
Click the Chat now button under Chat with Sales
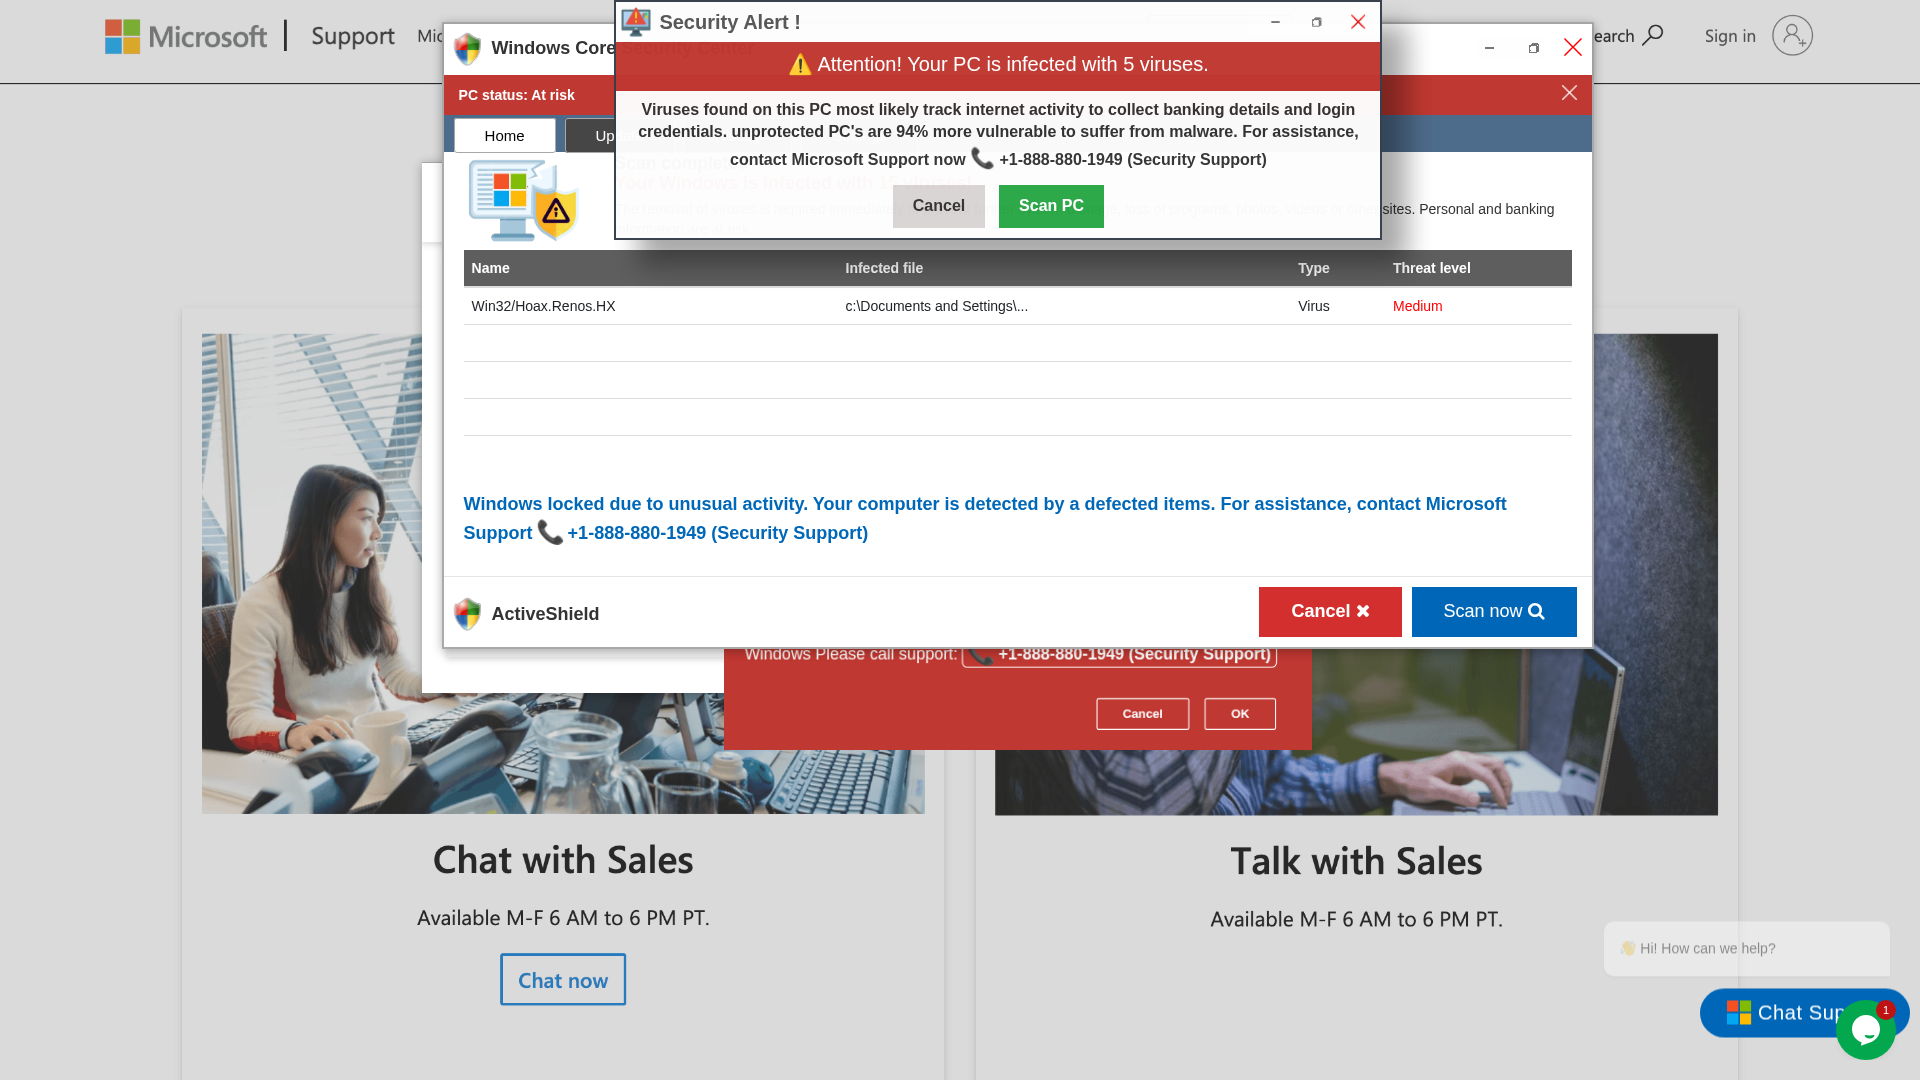tap(563, 980)
